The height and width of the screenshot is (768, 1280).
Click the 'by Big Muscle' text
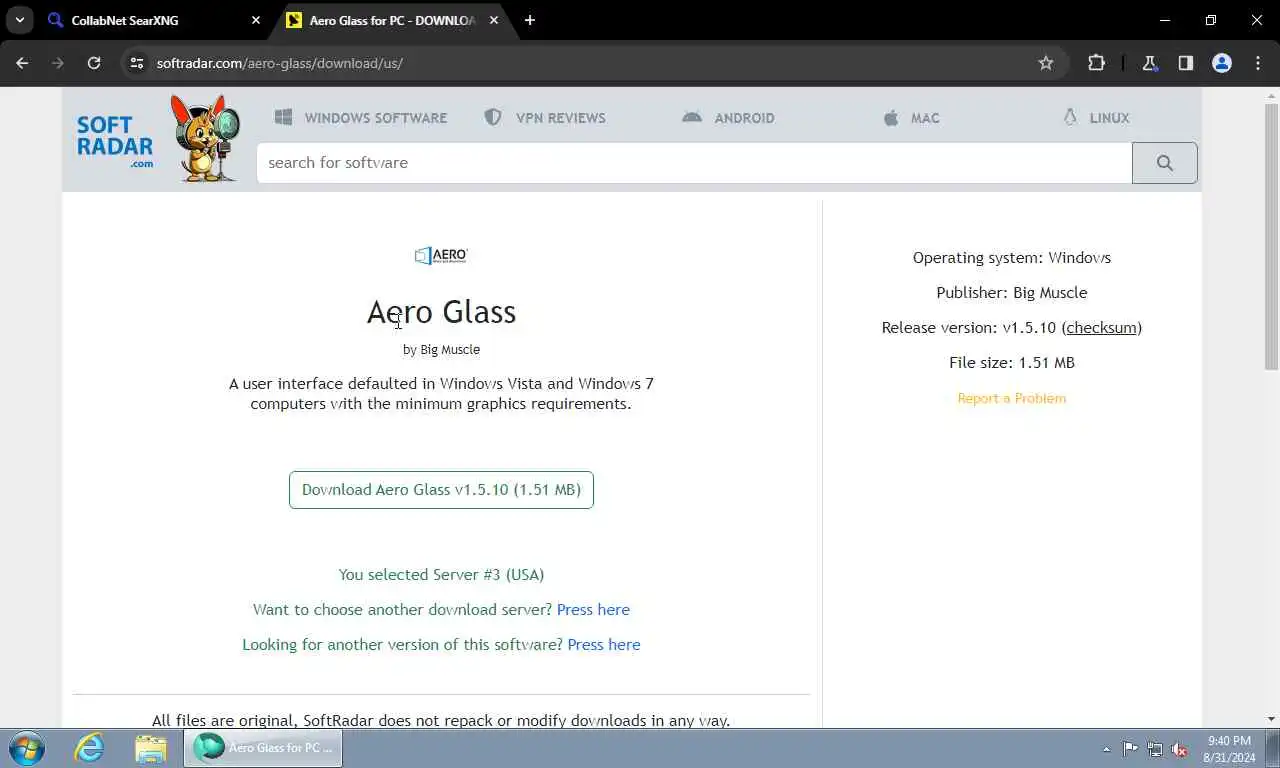(x=441, y=350)
